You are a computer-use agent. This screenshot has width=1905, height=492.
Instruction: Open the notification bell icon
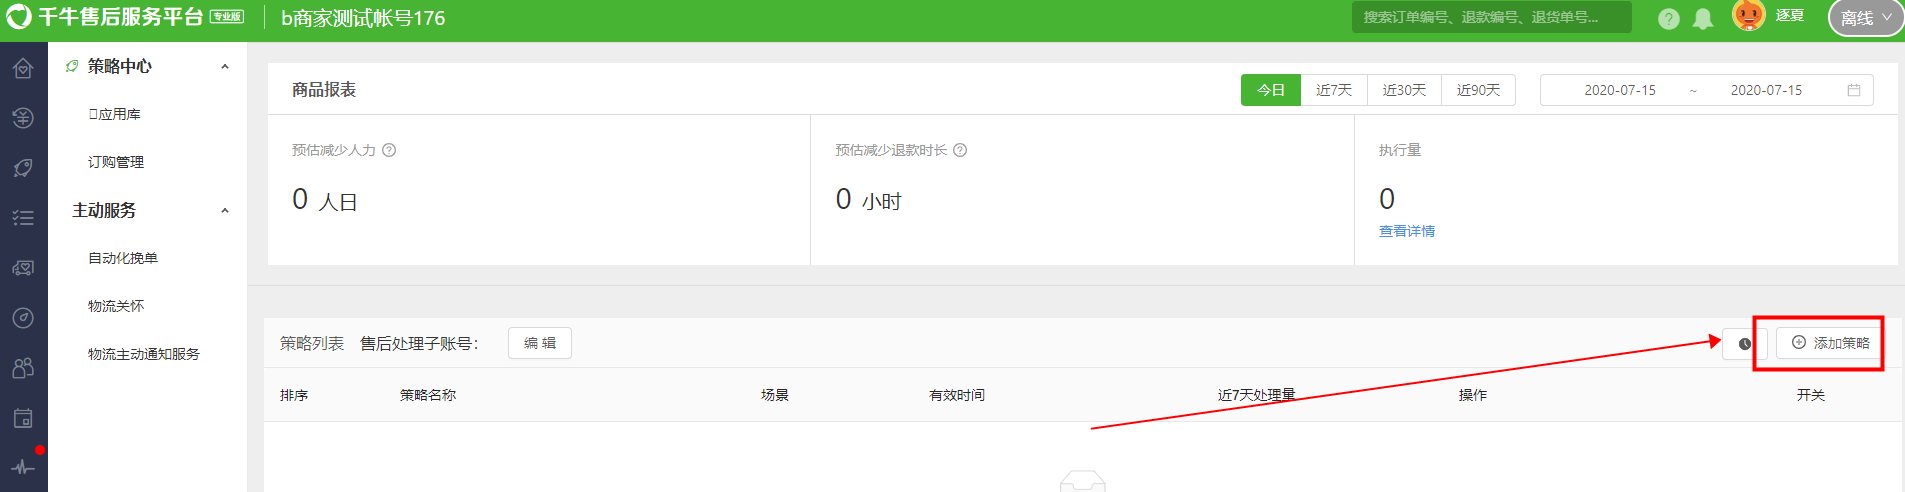pos(1703,19)
